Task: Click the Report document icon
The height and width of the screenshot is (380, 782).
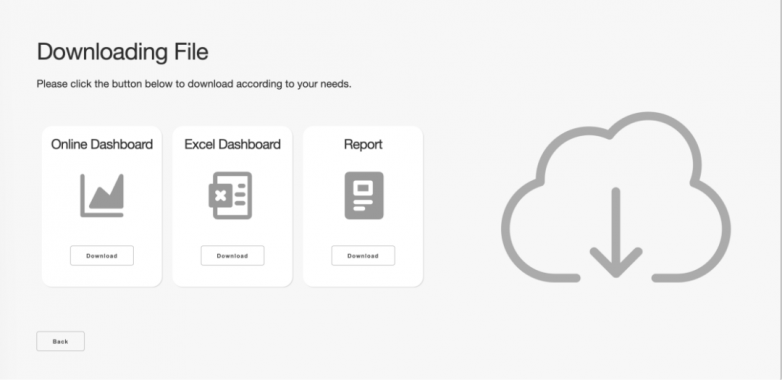Action: [364, 195]
